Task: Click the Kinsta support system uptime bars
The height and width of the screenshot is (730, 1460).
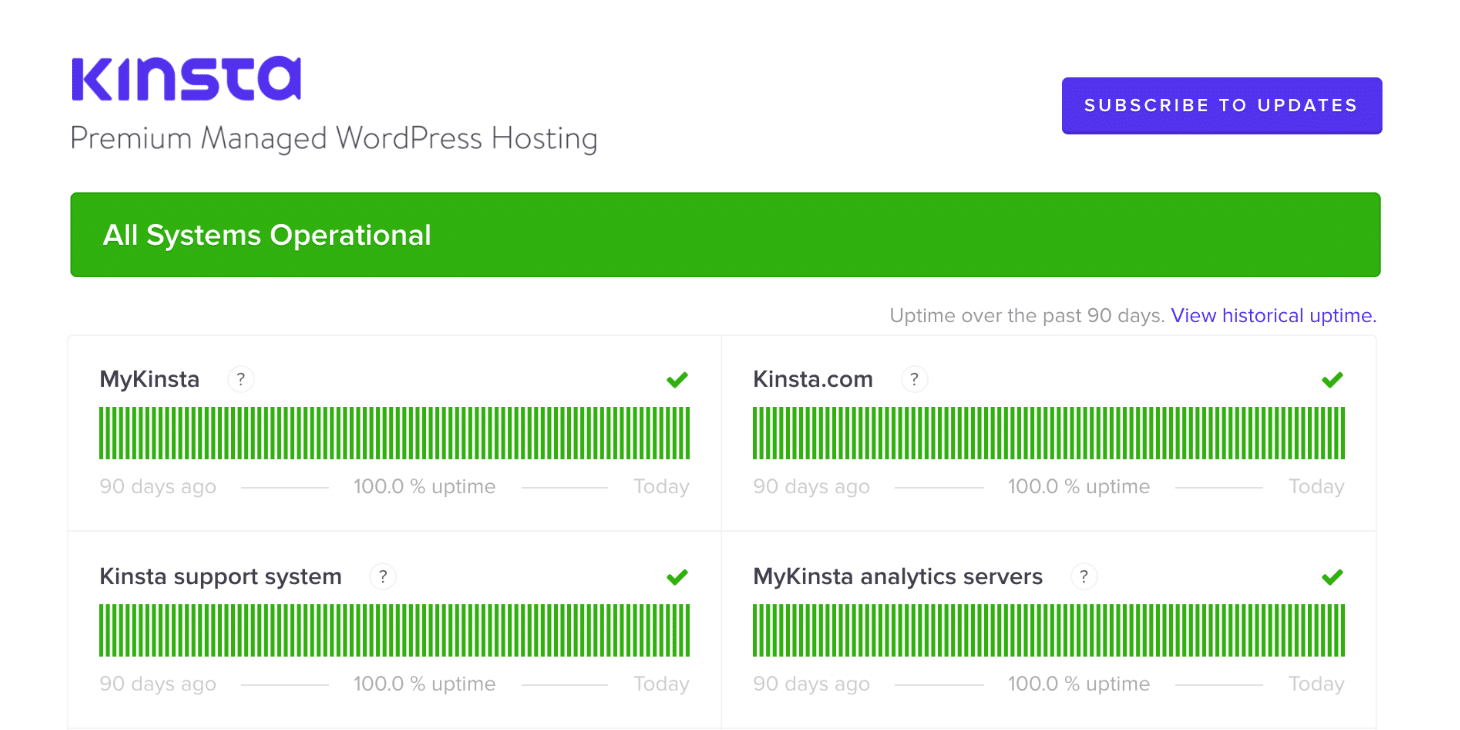Action: pyautogui.click(x=394, y=630)
